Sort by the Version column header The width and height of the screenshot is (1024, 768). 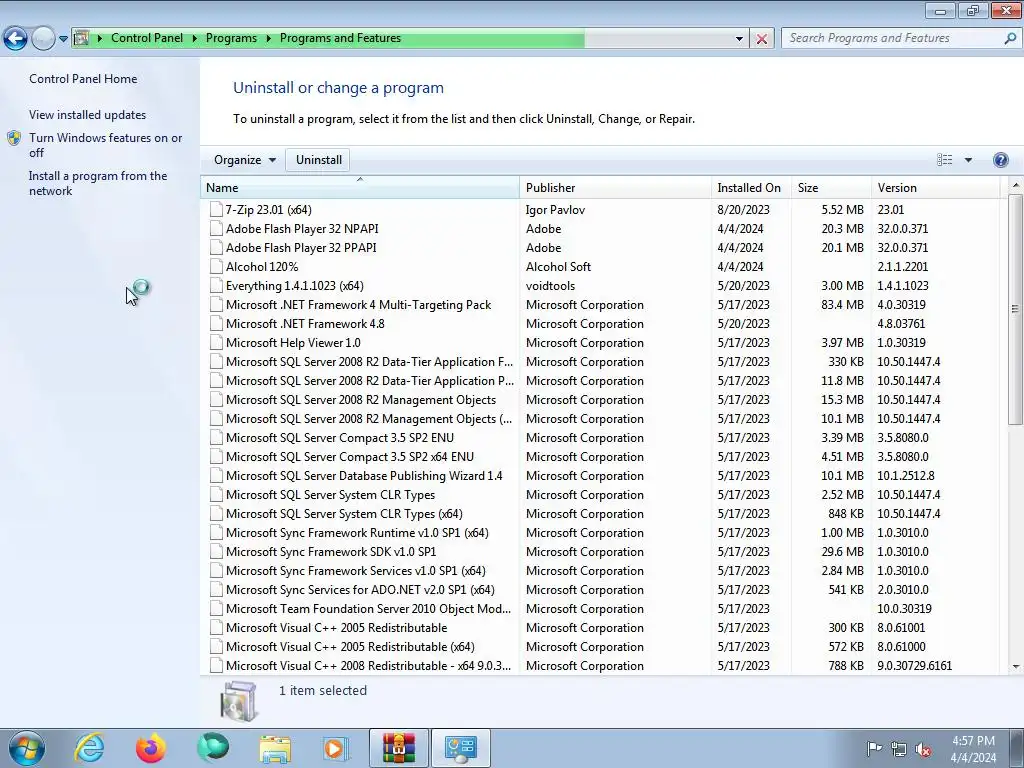[x=935, y=187]
